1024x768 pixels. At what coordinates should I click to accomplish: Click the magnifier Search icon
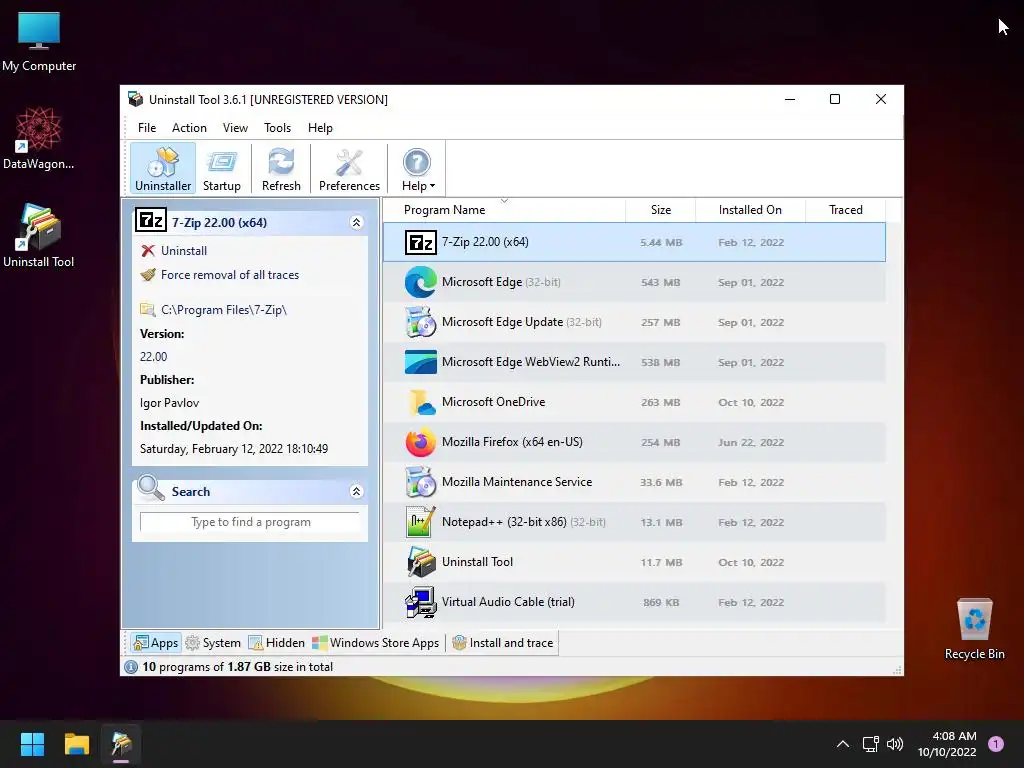[151, 488]
